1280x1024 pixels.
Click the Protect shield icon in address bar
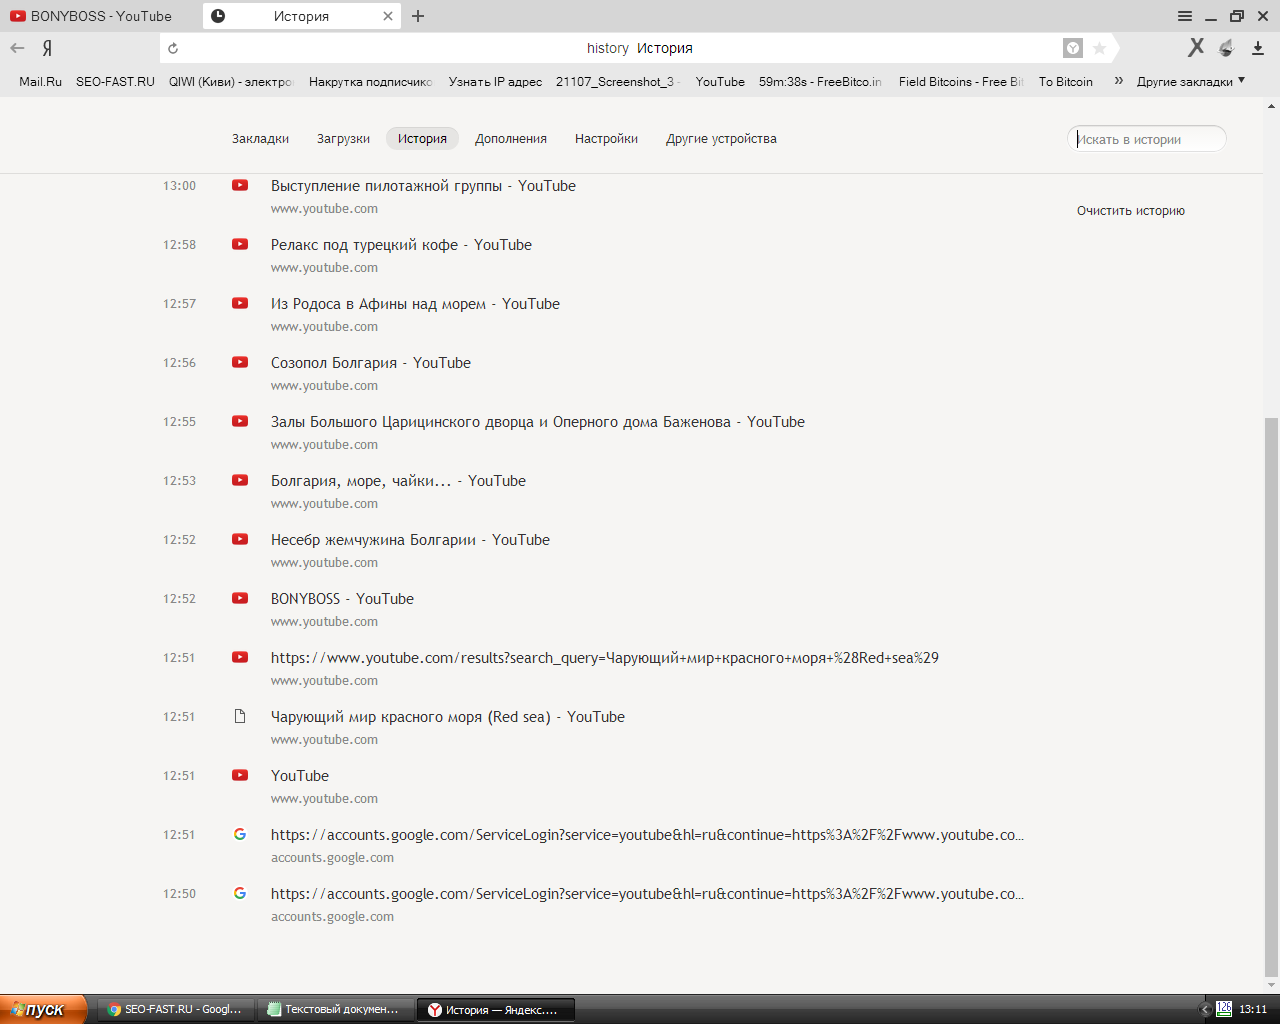(x=1073, y=48)
